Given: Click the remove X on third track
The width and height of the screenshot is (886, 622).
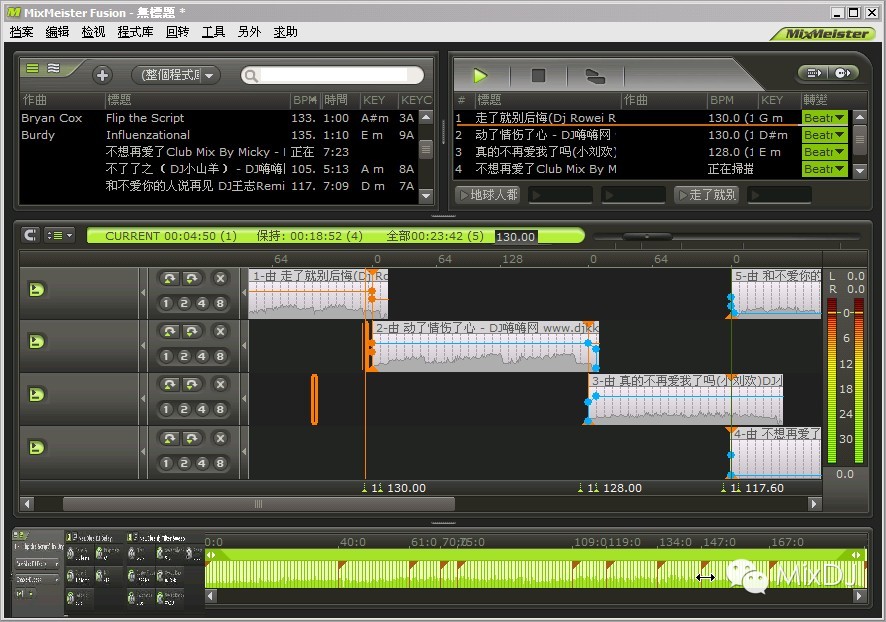Looking at the screenshot, I should [x=220, y=384].
